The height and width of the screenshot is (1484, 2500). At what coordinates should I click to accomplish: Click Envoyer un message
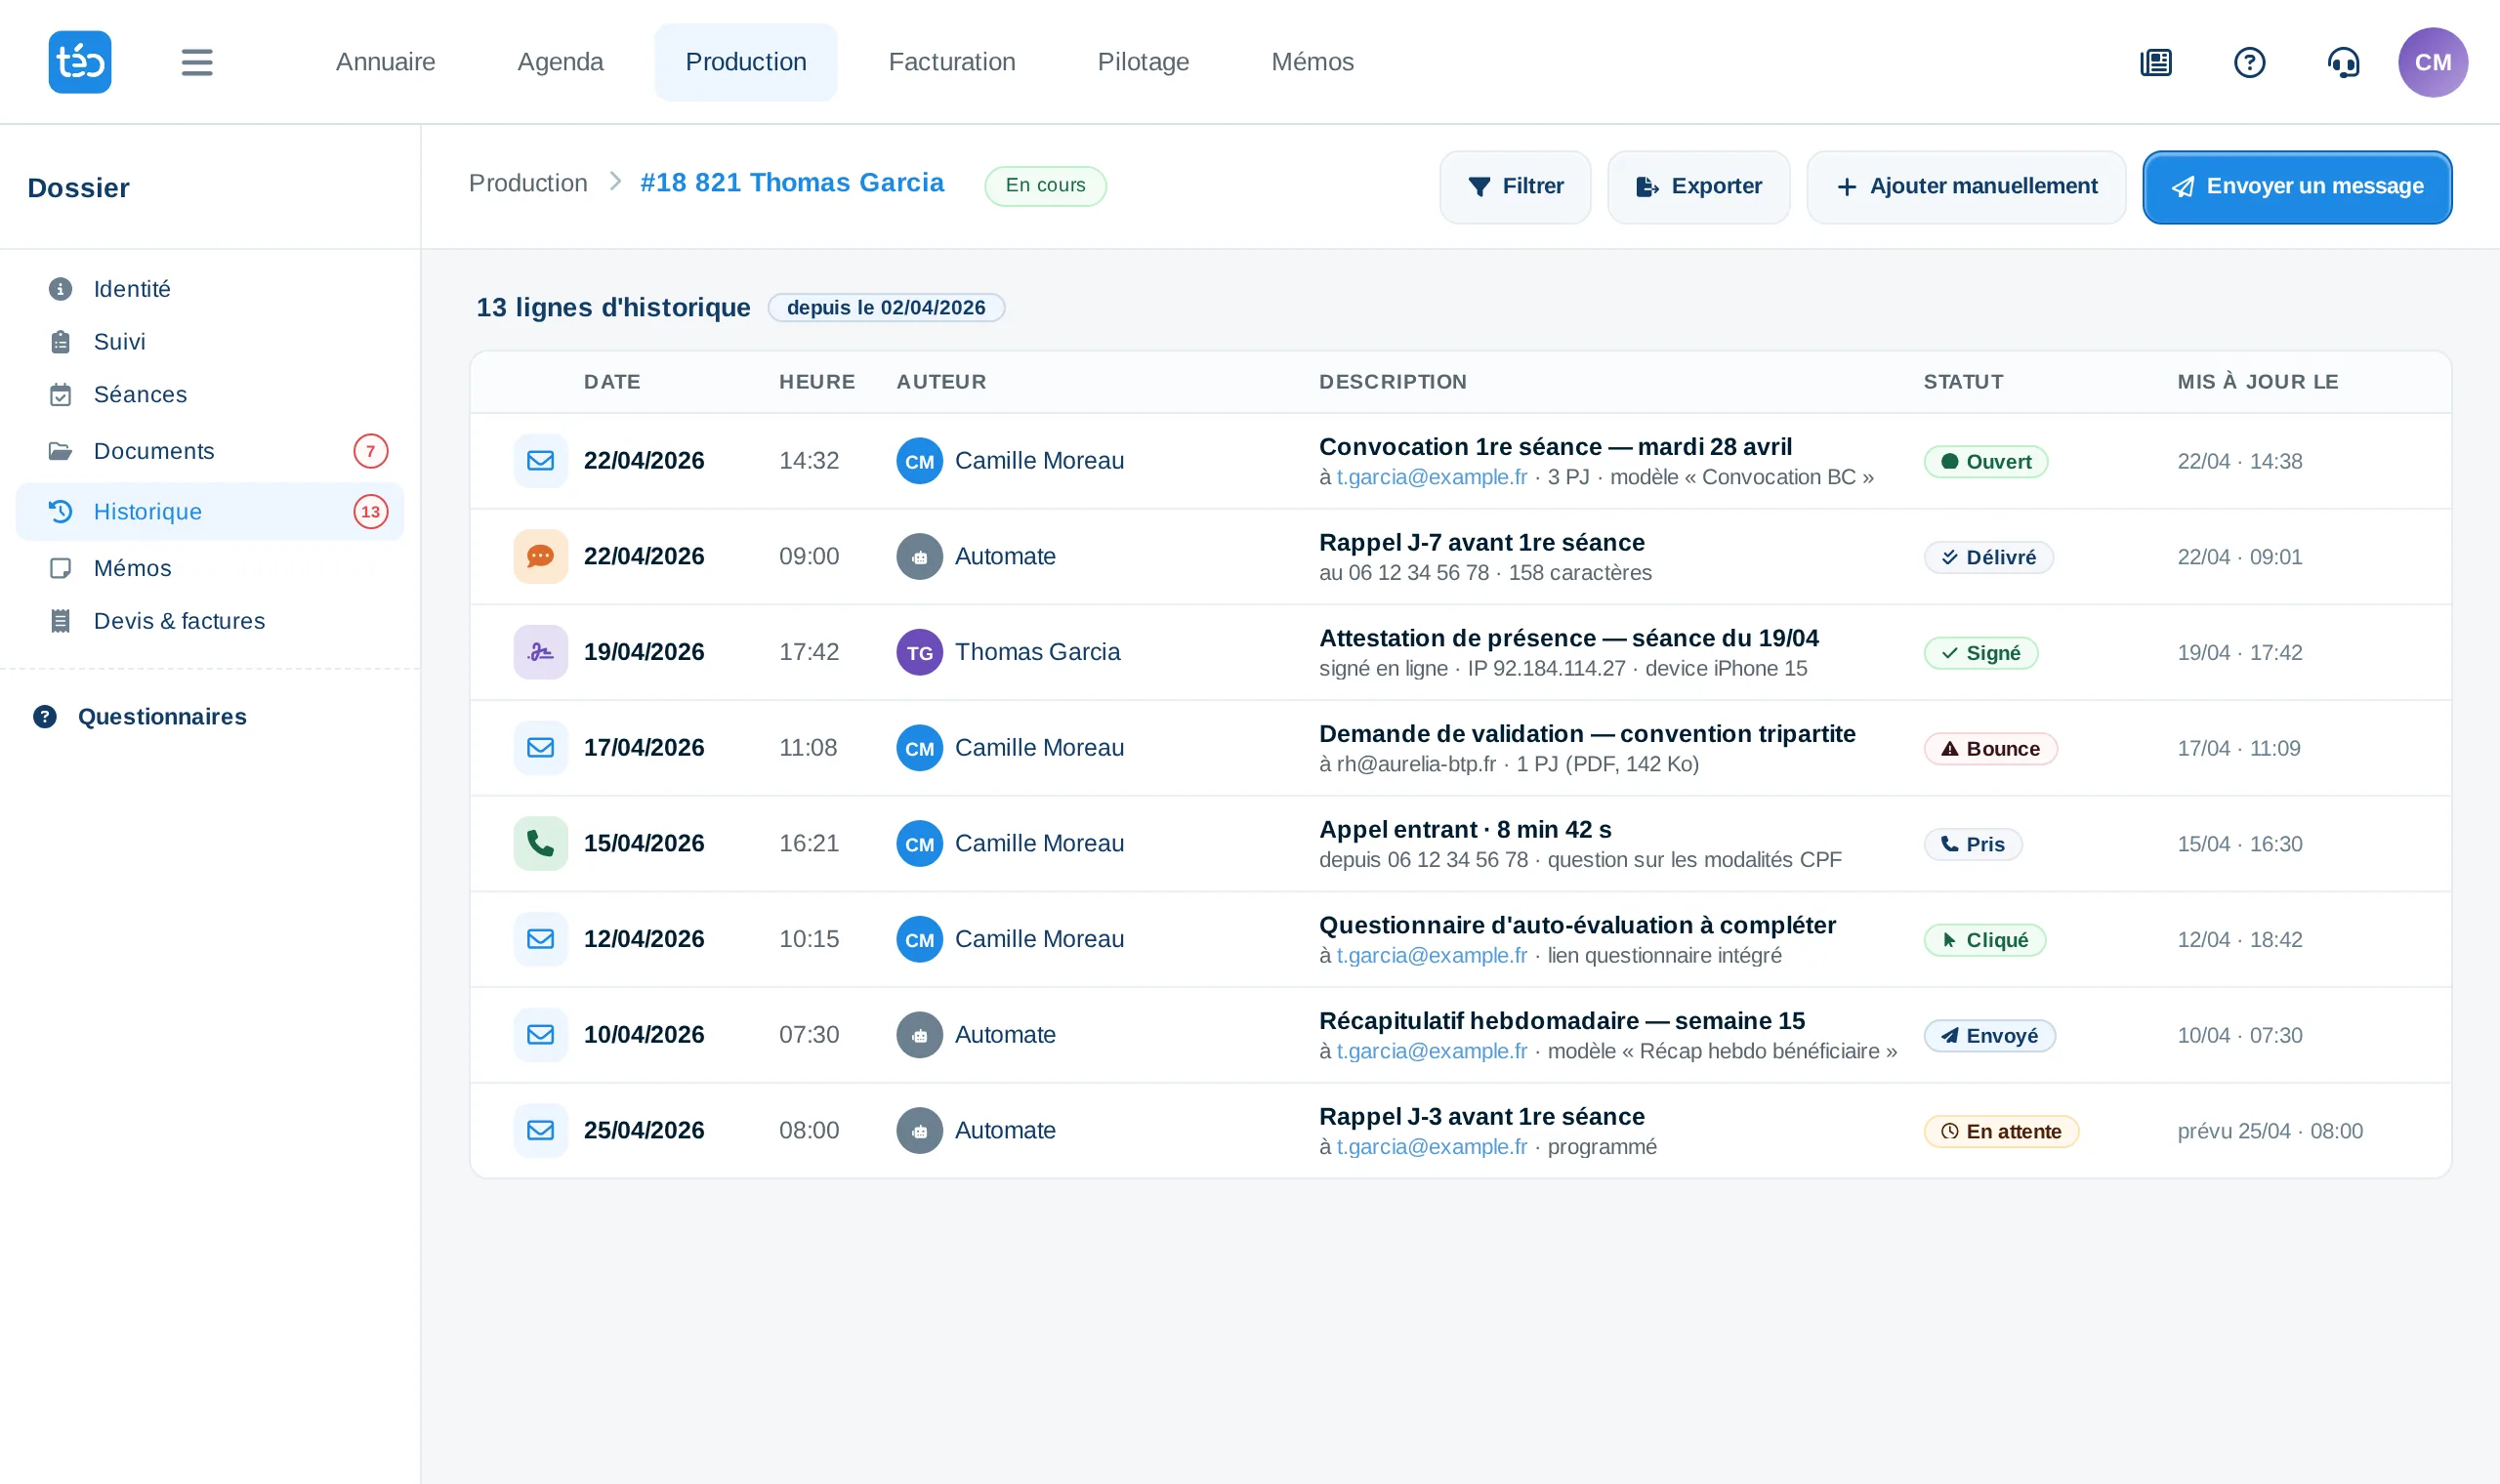2297,187
